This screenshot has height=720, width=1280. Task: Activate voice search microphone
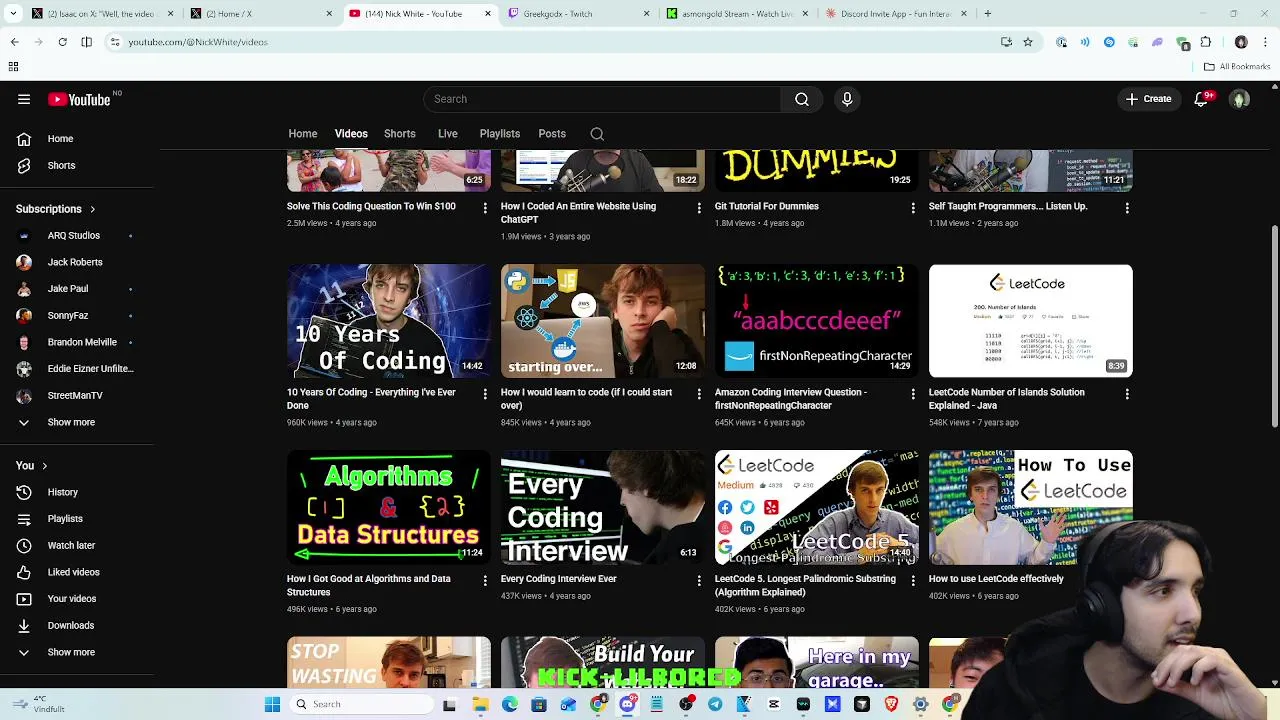point(847,99)
